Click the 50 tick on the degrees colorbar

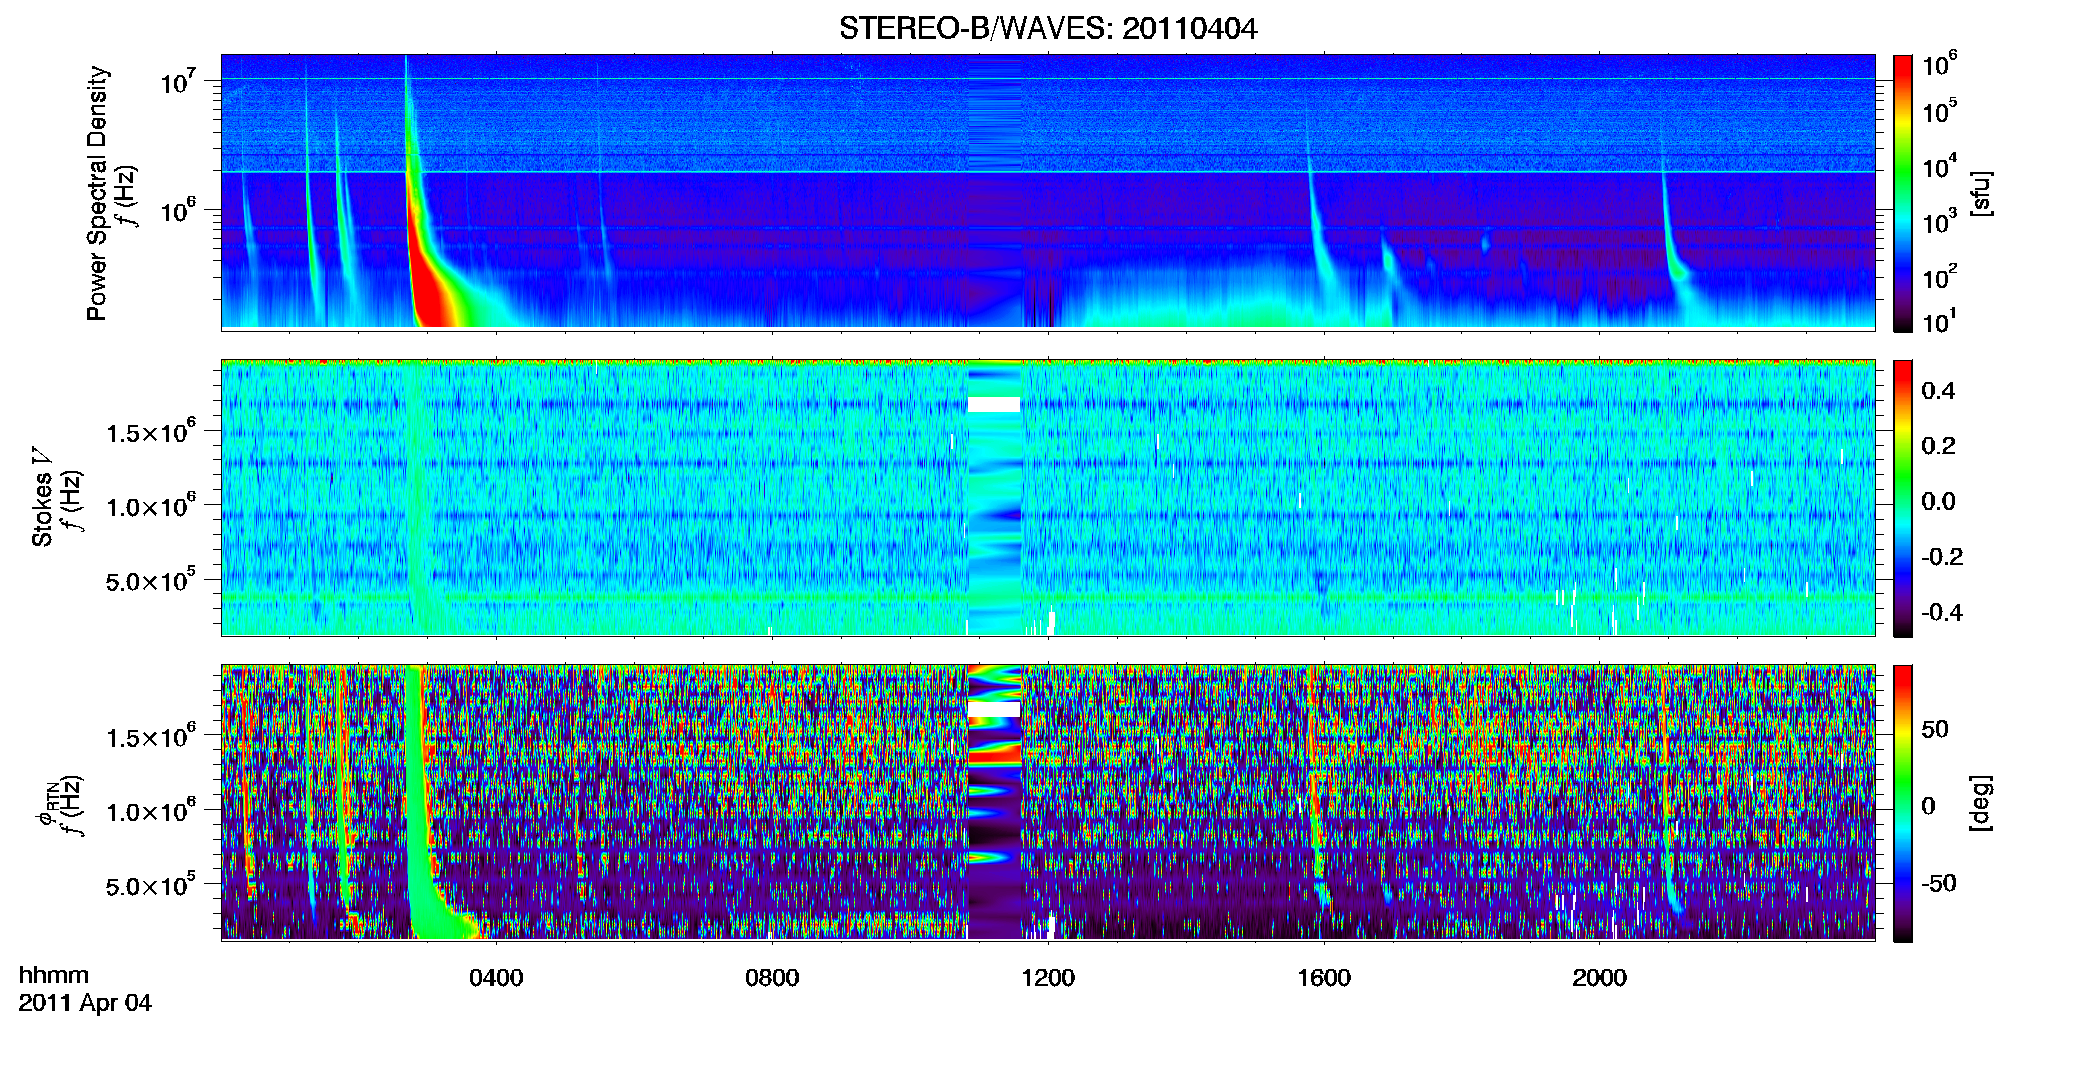pyautogui.click(x=1935, y=729)
